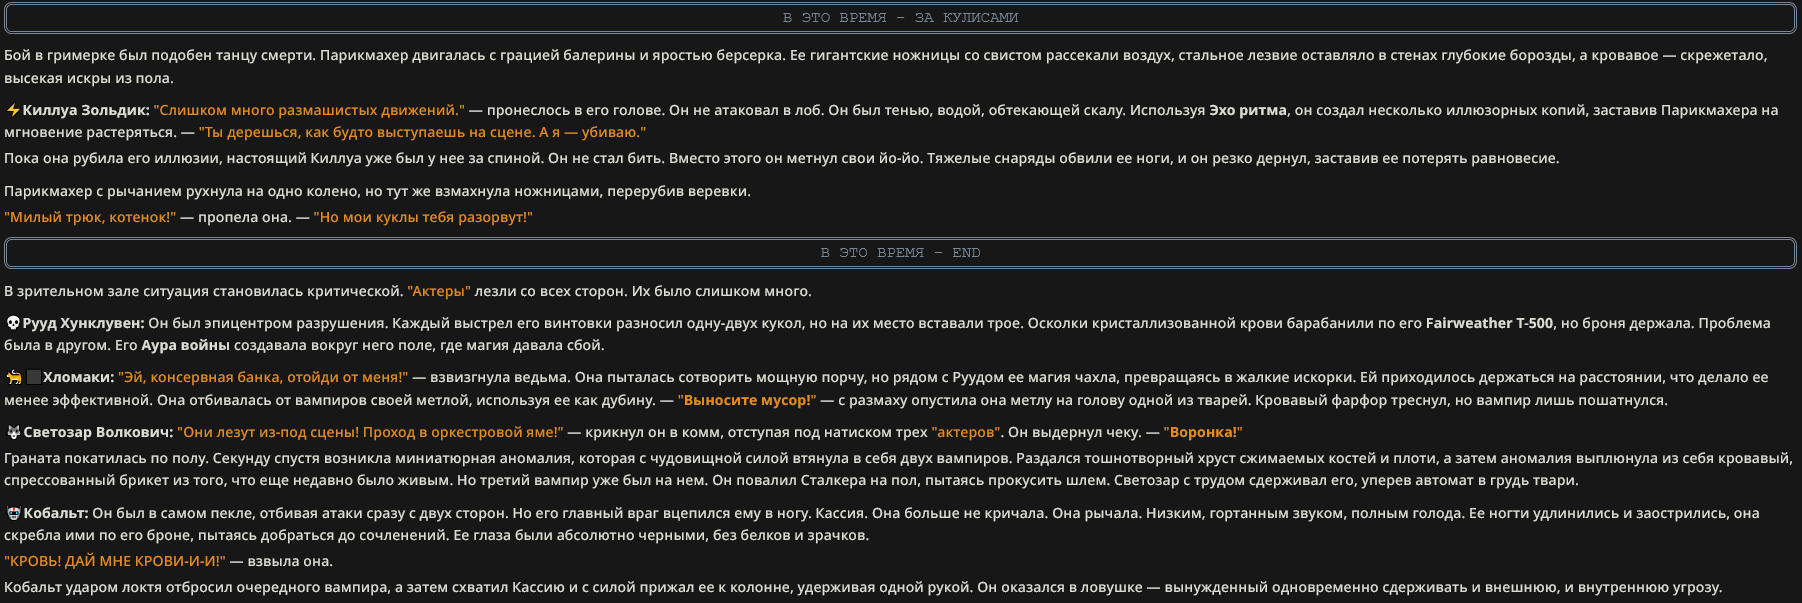The width and height of the screenshot is (1802, 603).
Task: Click the line starting "Граната покатилась по полу"
Action: pyautogui.click(x=898, y=459)
